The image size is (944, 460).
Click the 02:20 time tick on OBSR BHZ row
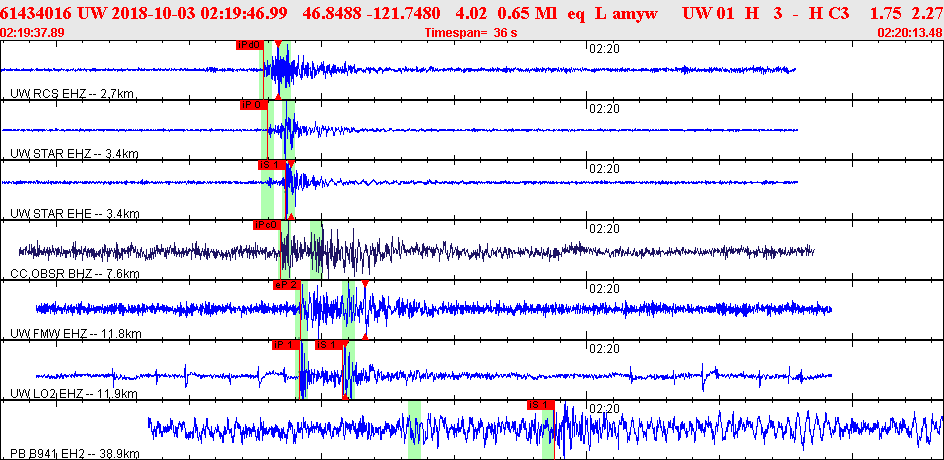[x=604, y=229]
